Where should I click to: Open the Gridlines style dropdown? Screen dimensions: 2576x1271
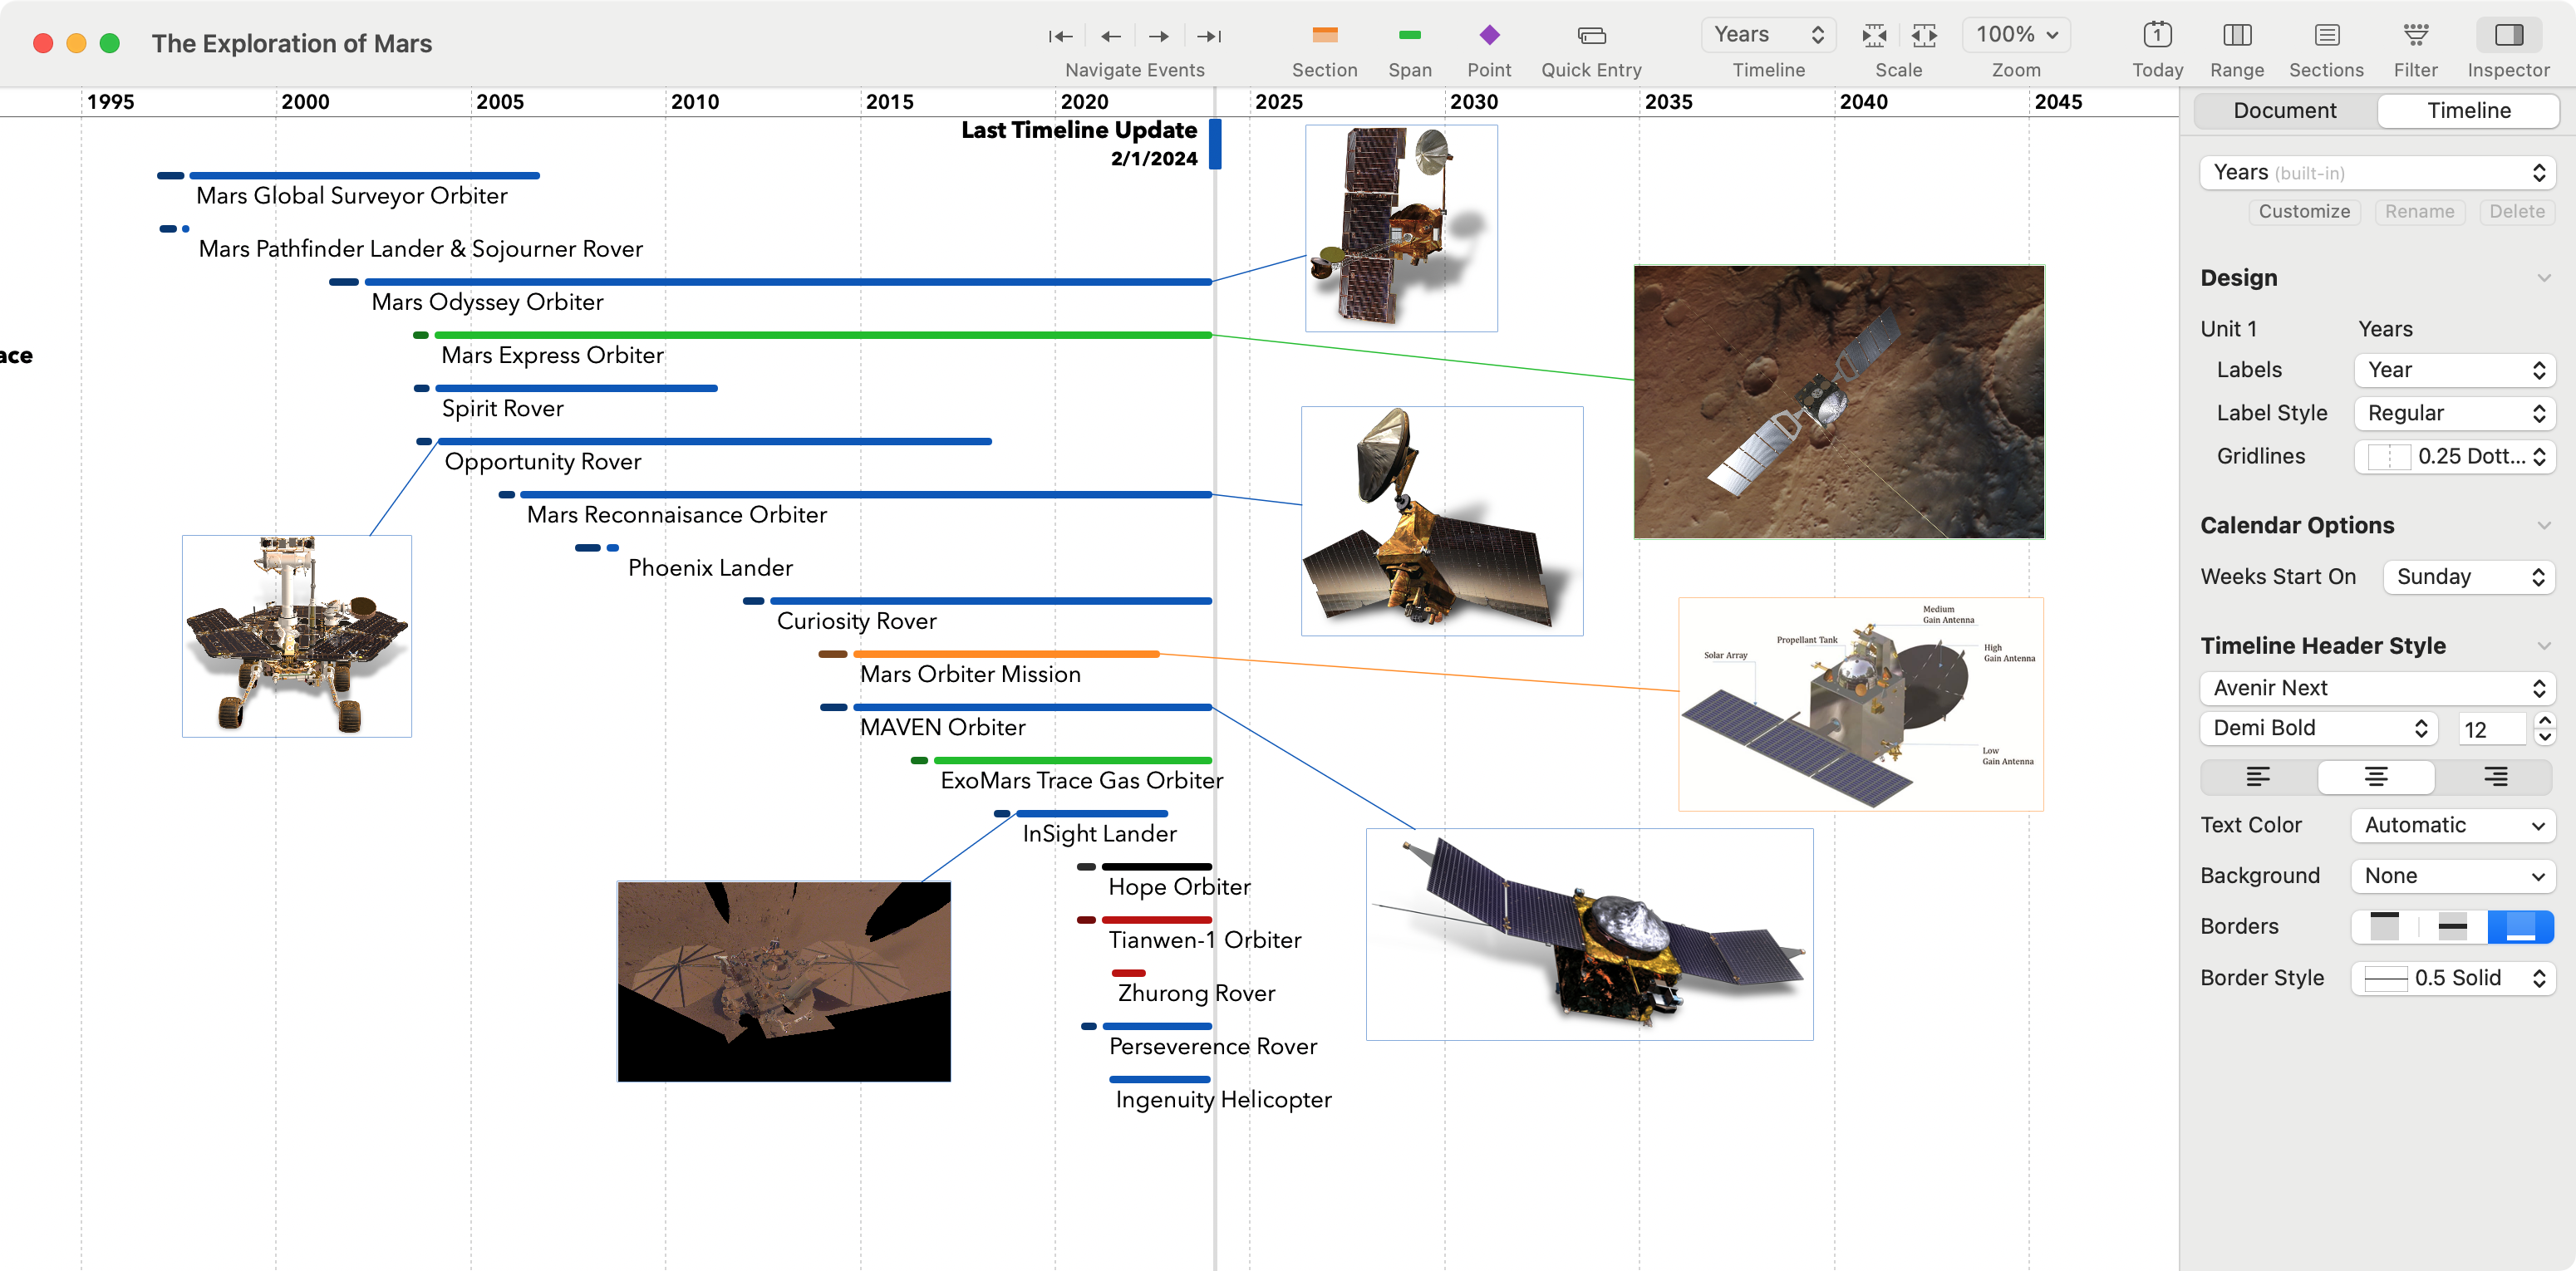2454,457
